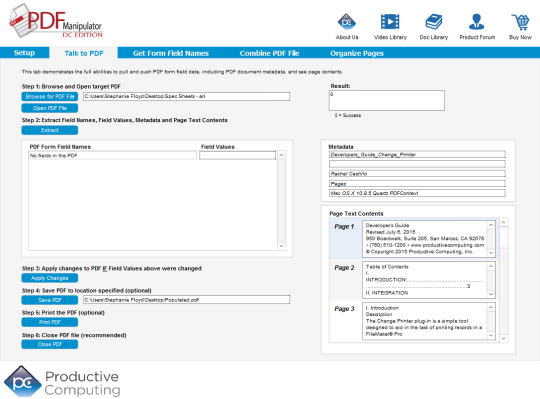Select the Talk to PDF tab
The image size is (540, 399).
(84, 53)
